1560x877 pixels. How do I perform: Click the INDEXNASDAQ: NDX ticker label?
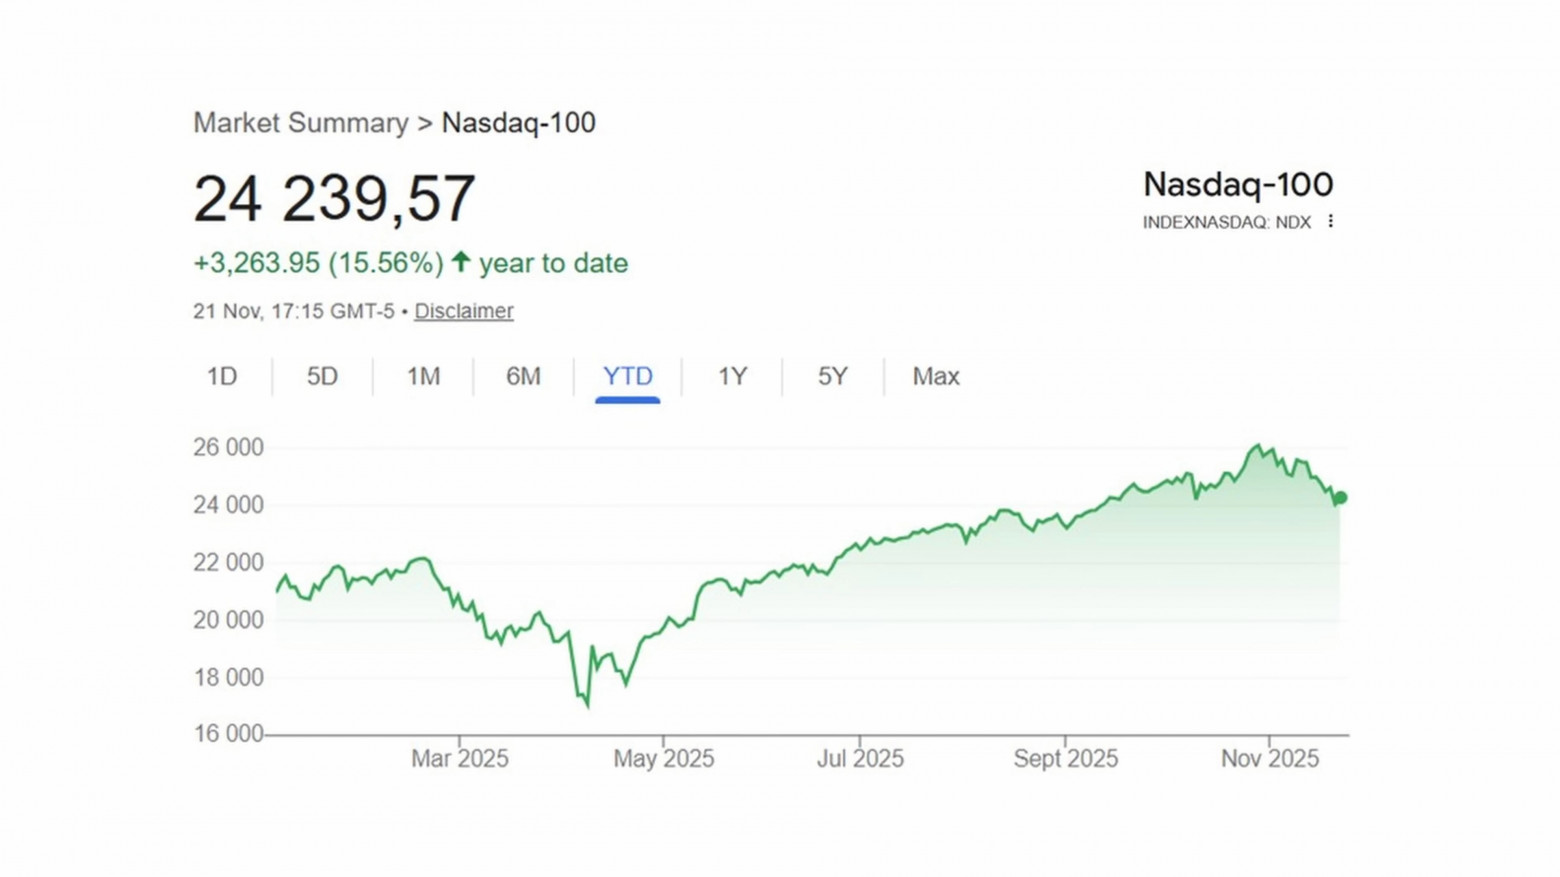[x=1226, y=222]
